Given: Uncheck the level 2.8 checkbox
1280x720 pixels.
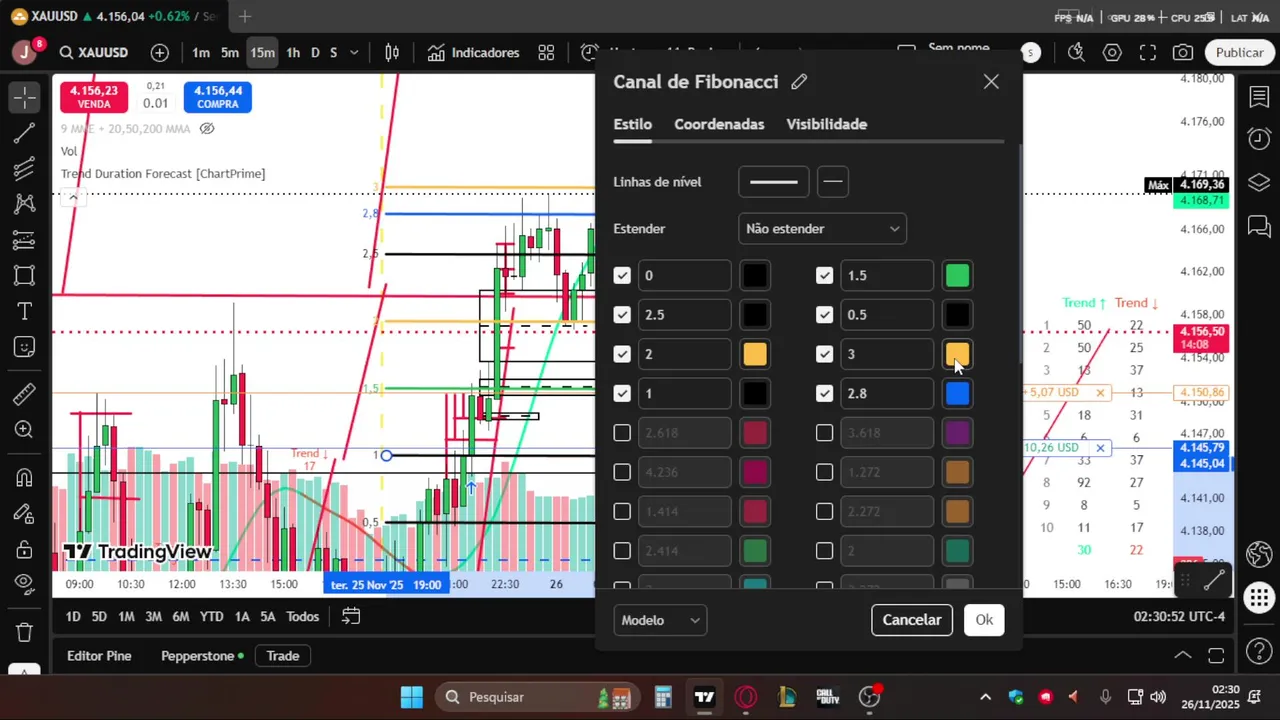Looking at the screenshot, I should point(824,393).
